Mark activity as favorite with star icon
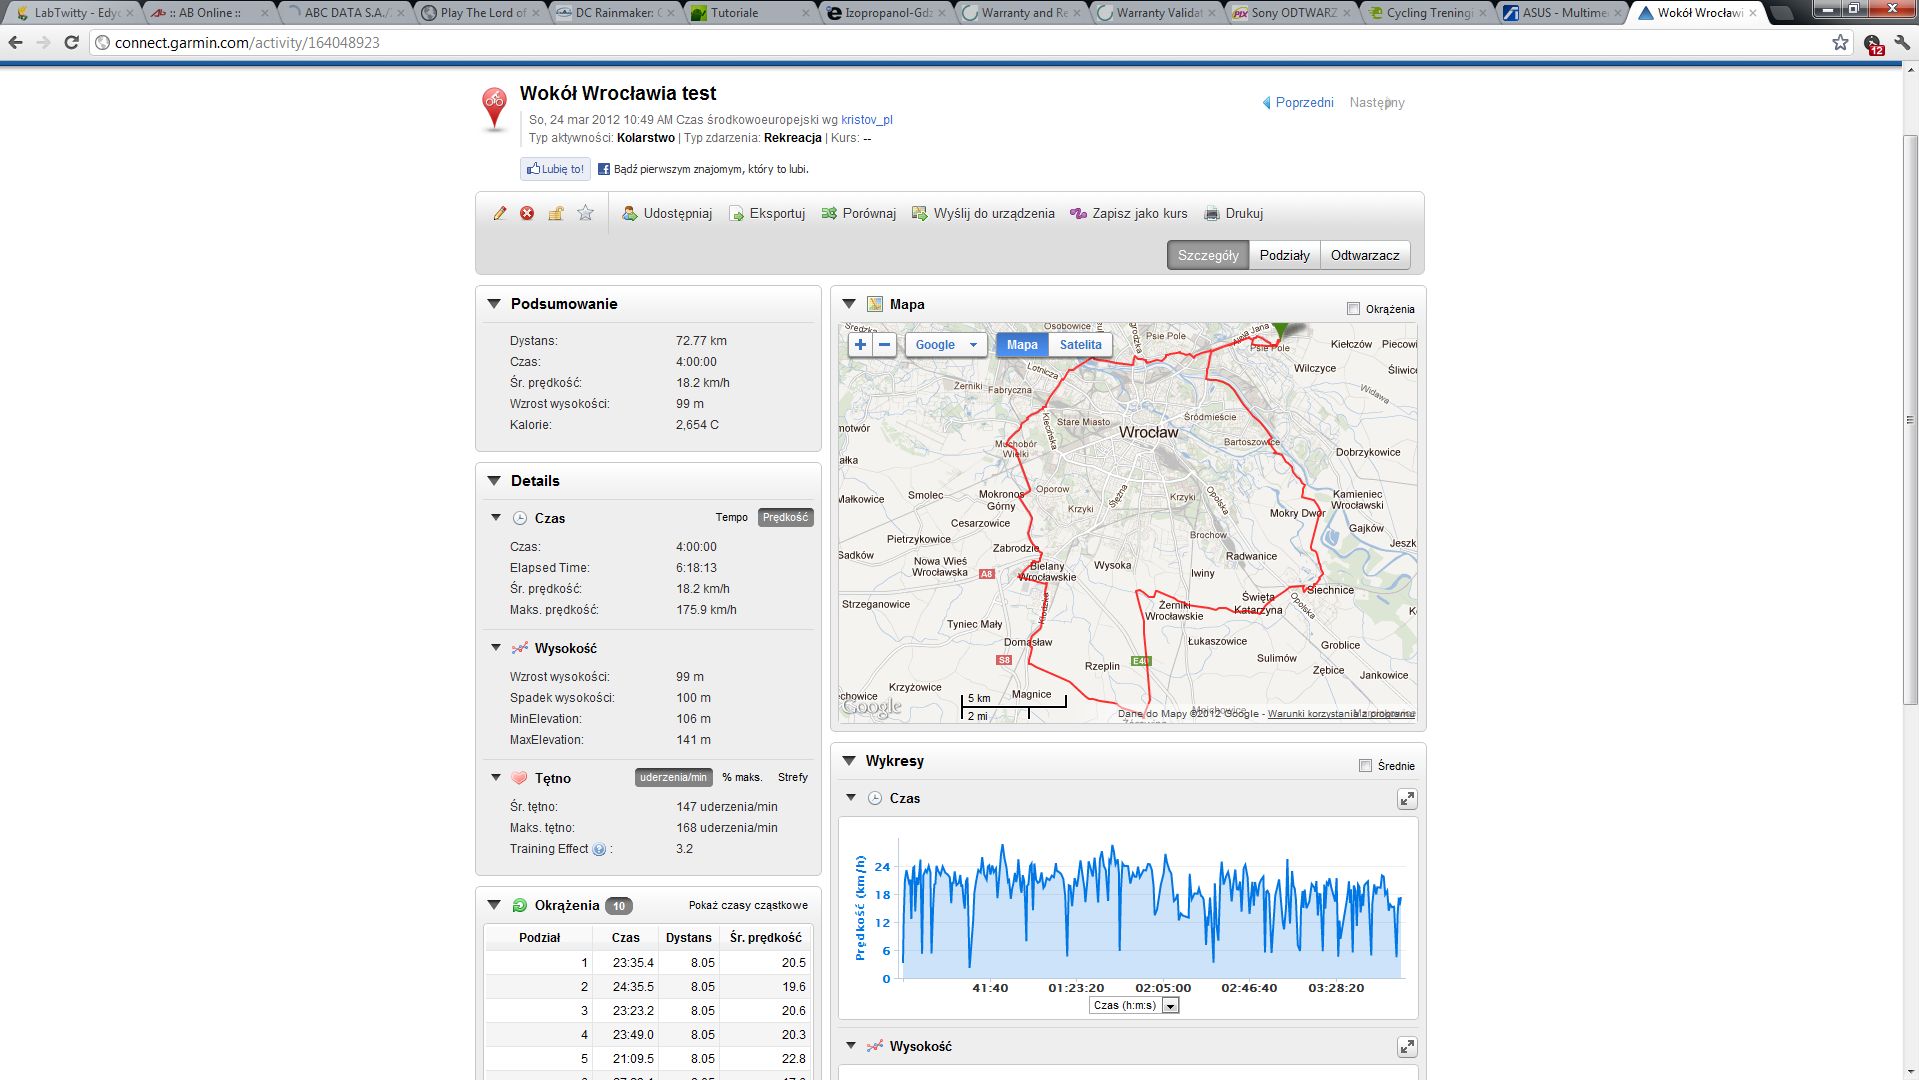This screenshot has height=1080, width=1919. click(x=586, y=213)
